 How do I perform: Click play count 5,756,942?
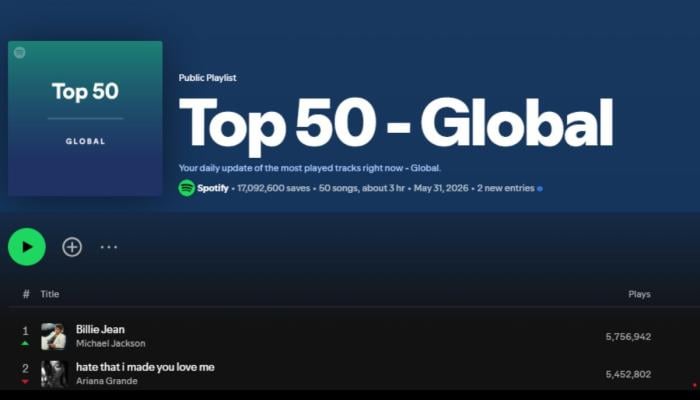pyautogui.click(x=628, y=337)
